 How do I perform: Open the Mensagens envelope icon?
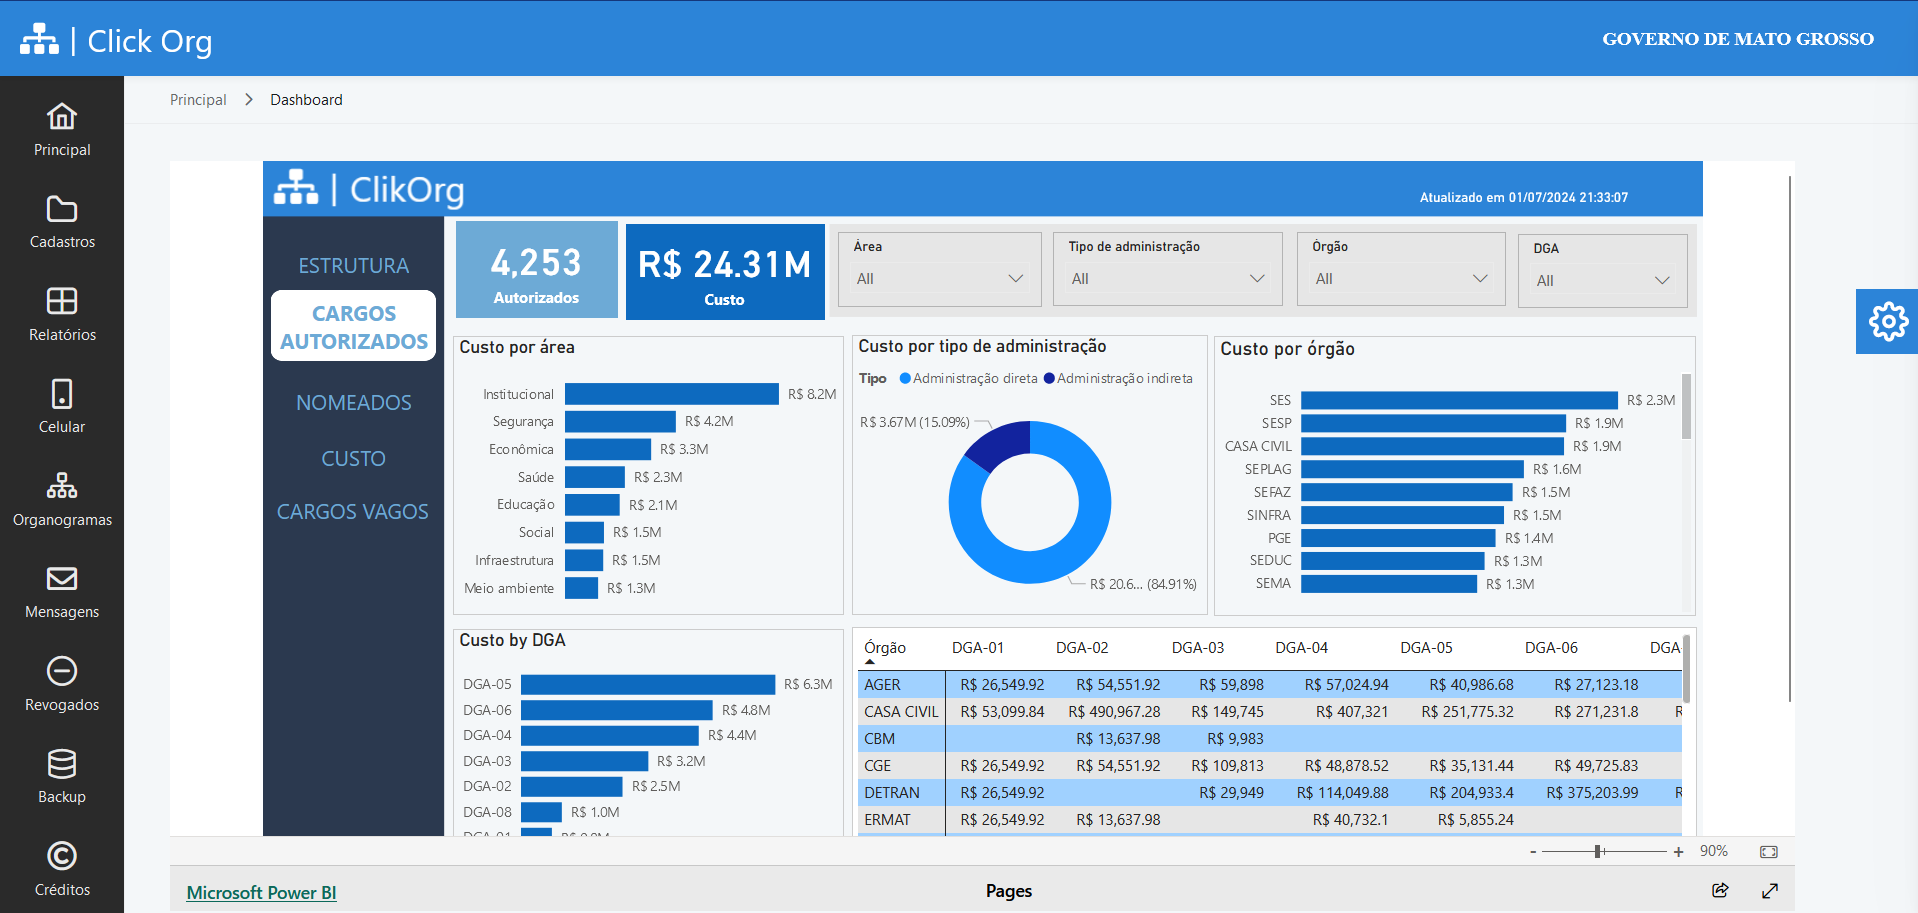pyautogui.click(x=62, y=579)
